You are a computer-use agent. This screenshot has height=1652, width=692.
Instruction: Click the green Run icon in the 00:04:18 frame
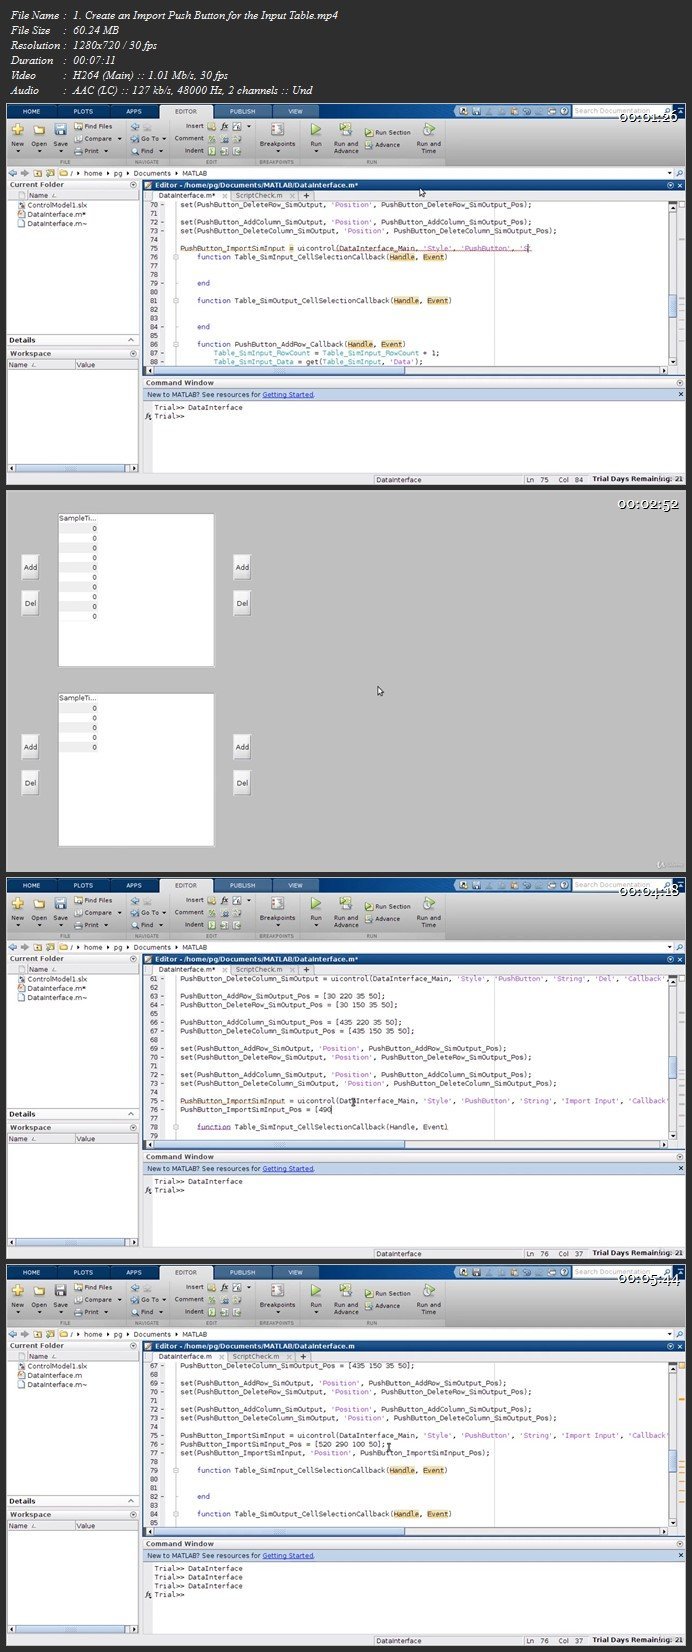tap(316, 903)
